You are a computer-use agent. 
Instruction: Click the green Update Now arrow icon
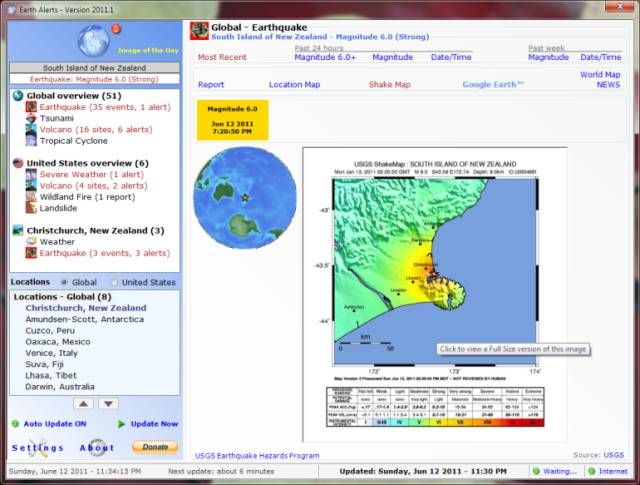122,424
